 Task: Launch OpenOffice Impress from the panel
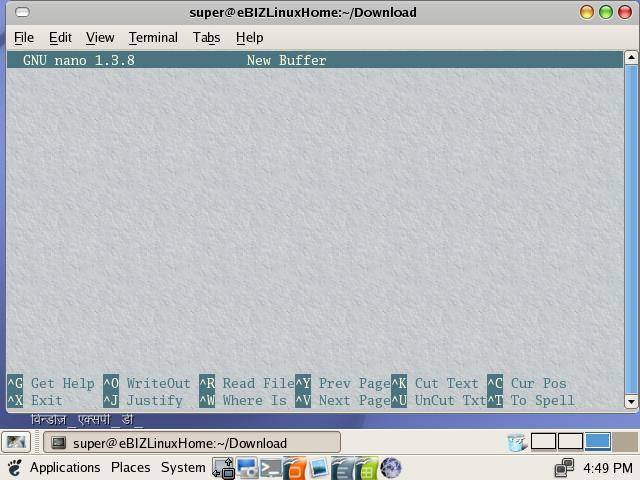(x=294, y=468)
